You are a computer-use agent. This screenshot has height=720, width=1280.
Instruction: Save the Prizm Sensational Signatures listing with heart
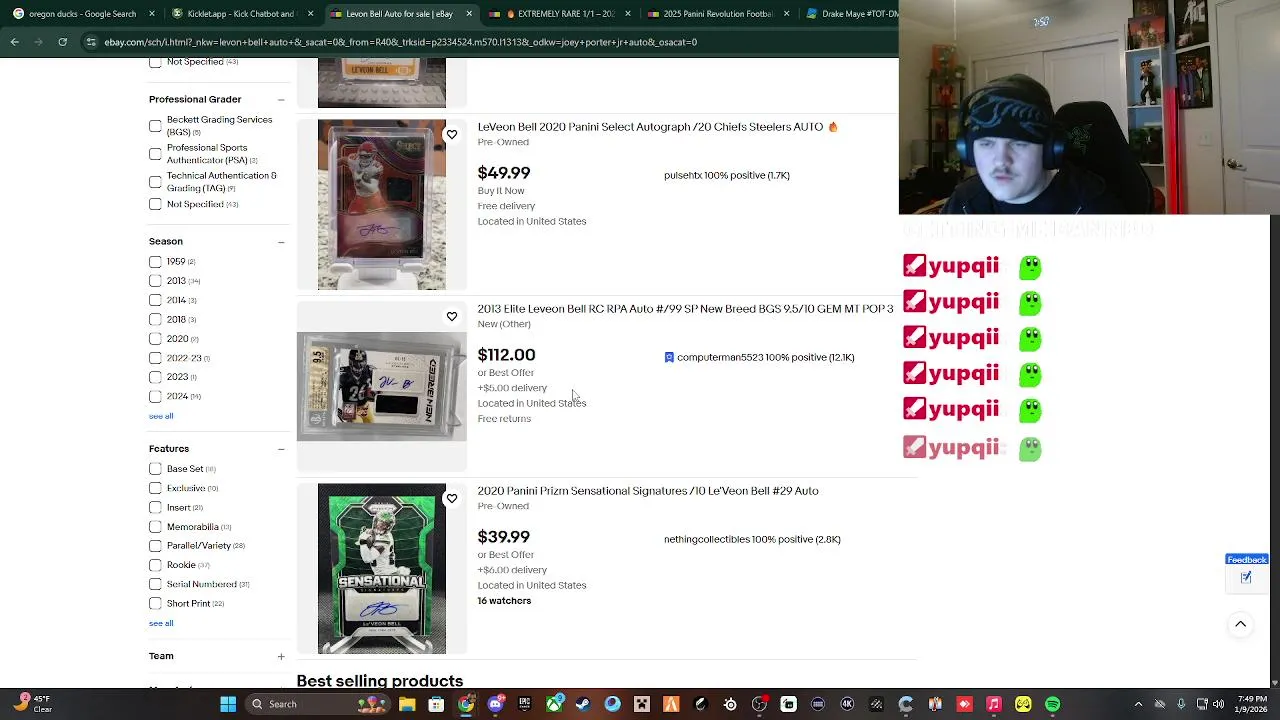[x=452, y=498]
